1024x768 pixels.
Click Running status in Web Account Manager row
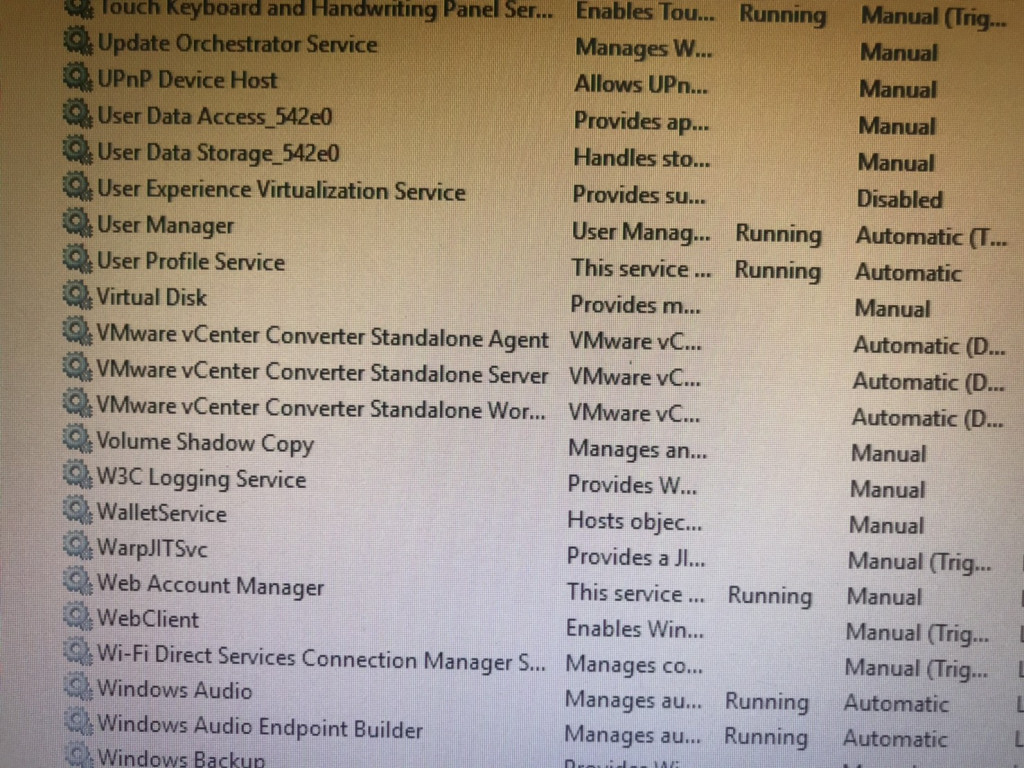770,596
